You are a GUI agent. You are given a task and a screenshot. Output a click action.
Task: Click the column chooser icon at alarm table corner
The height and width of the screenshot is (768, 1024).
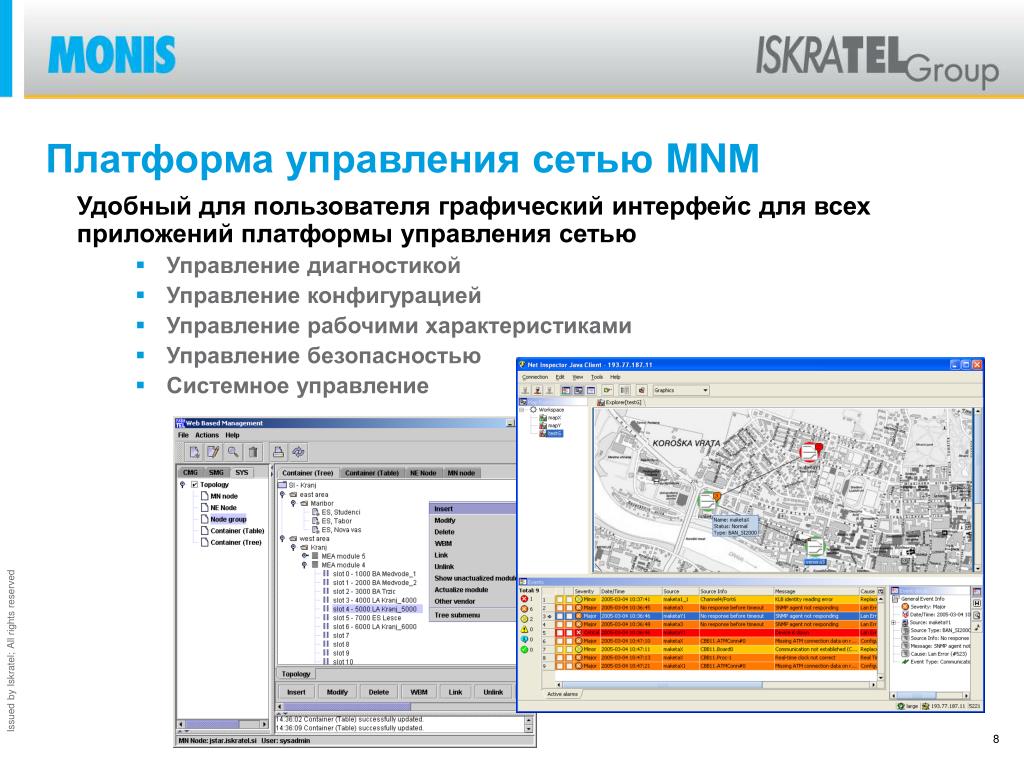coord(881,591)
